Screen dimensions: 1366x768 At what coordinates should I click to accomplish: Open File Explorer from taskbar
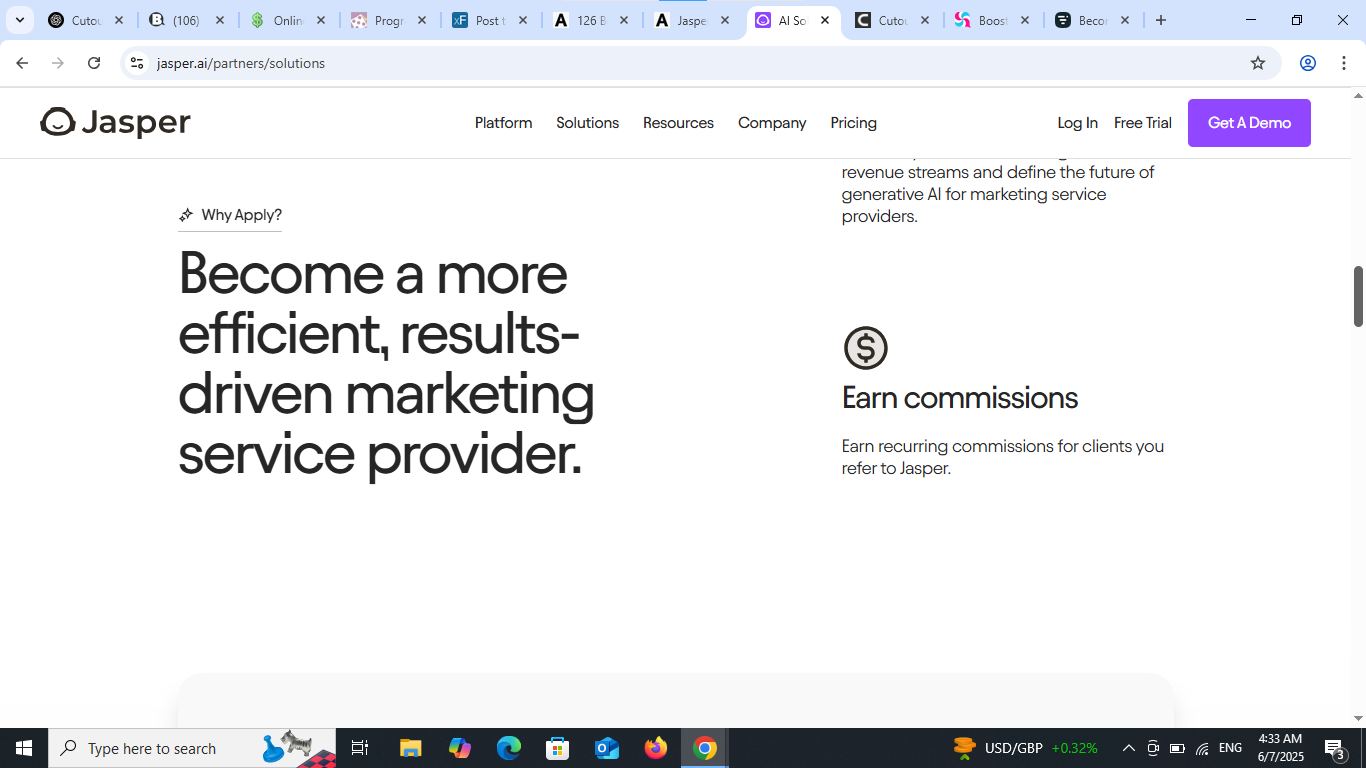410,748
